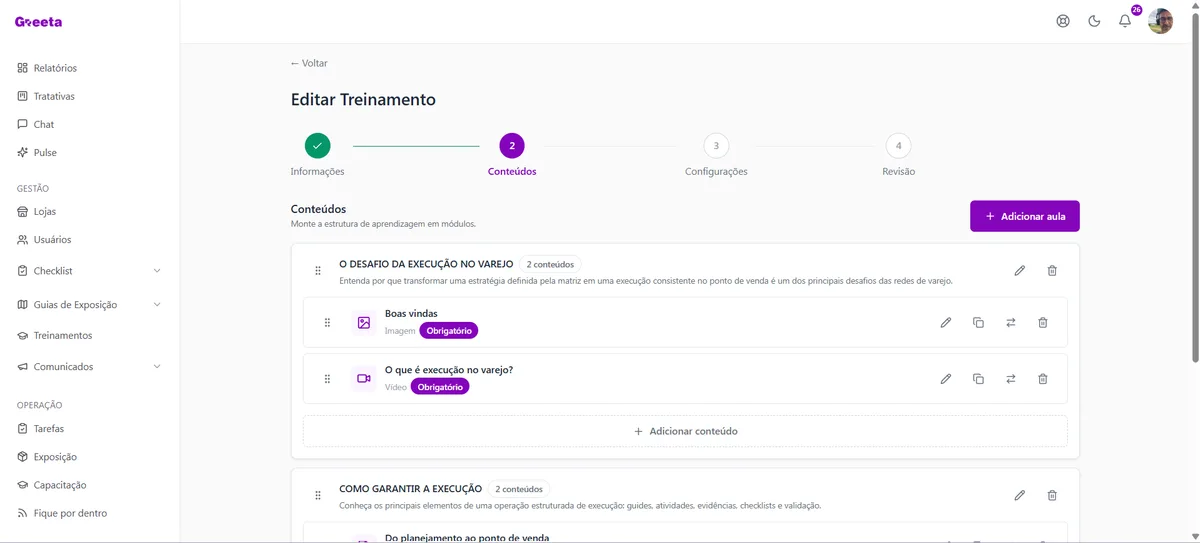Click the image type icon of Boas vindas
1200x543 pixels.
[x=364, y=323]
